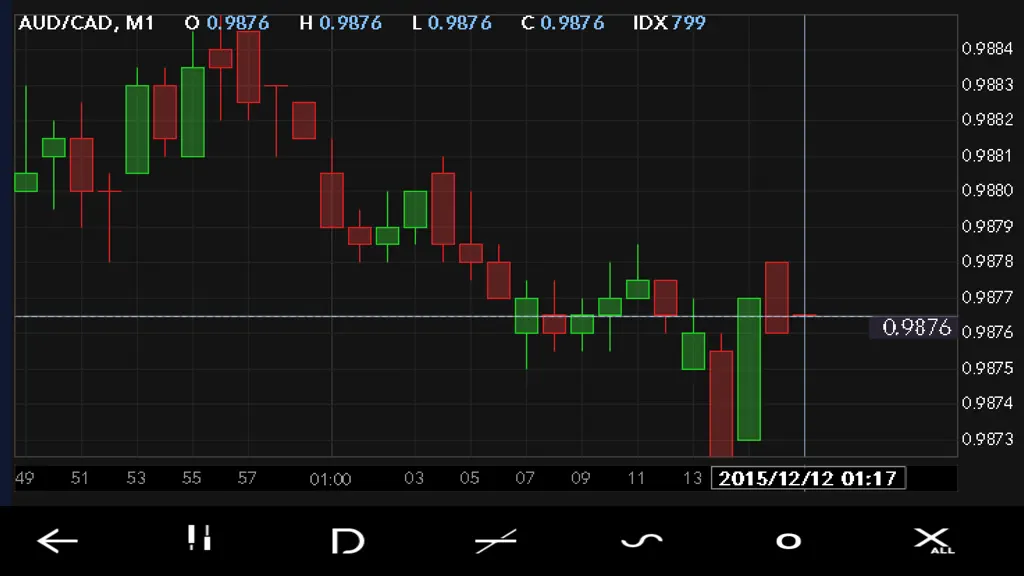The width and height of the screenshot is (1024, 576).
Task: Click the 01:00 time axis label
Action: coord(330,479)
